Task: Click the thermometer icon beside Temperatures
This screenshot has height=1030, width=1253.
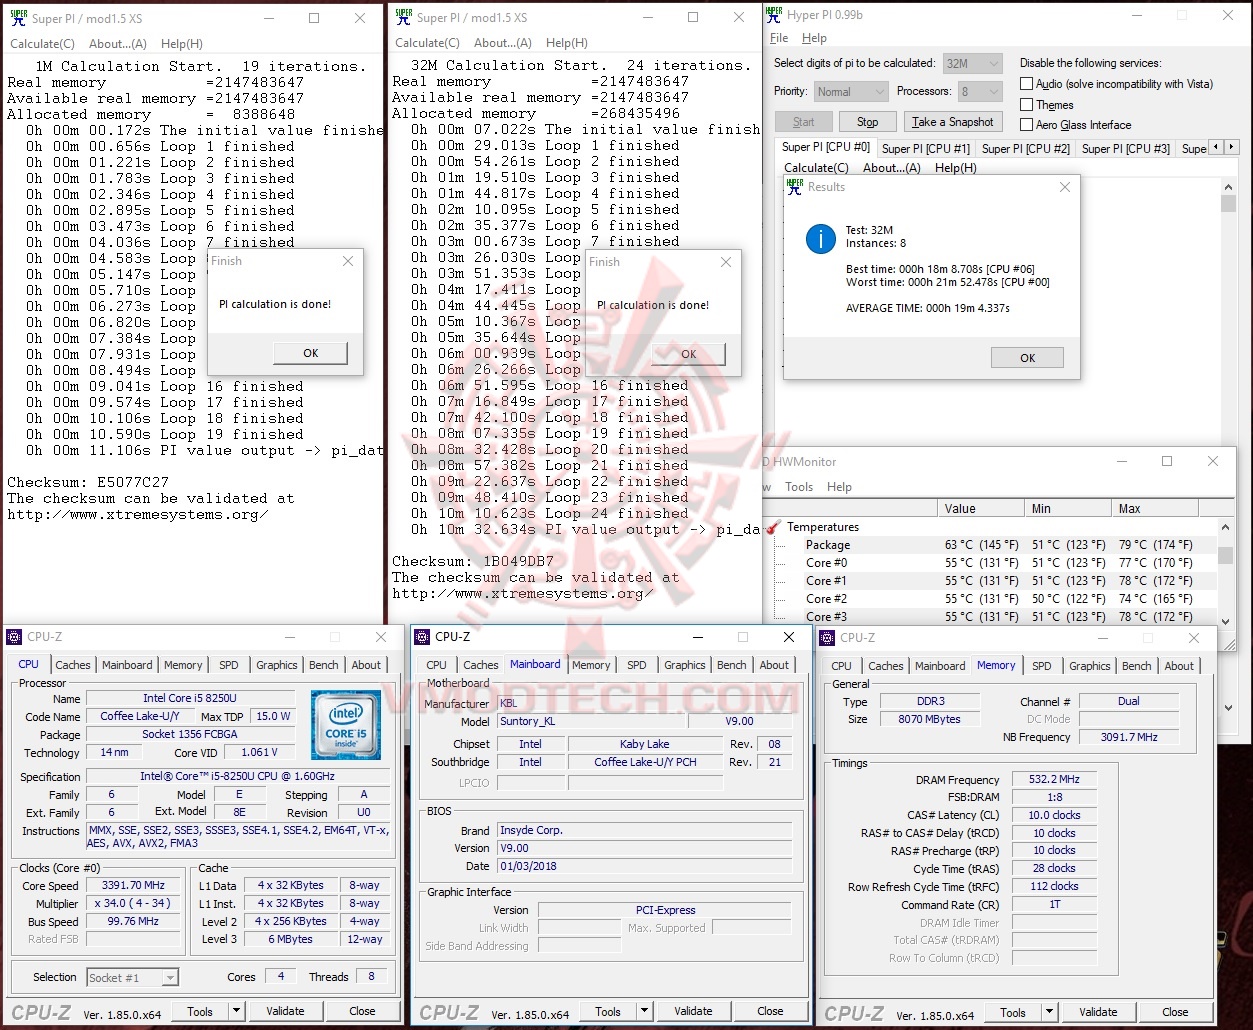Action: (773, 527)
